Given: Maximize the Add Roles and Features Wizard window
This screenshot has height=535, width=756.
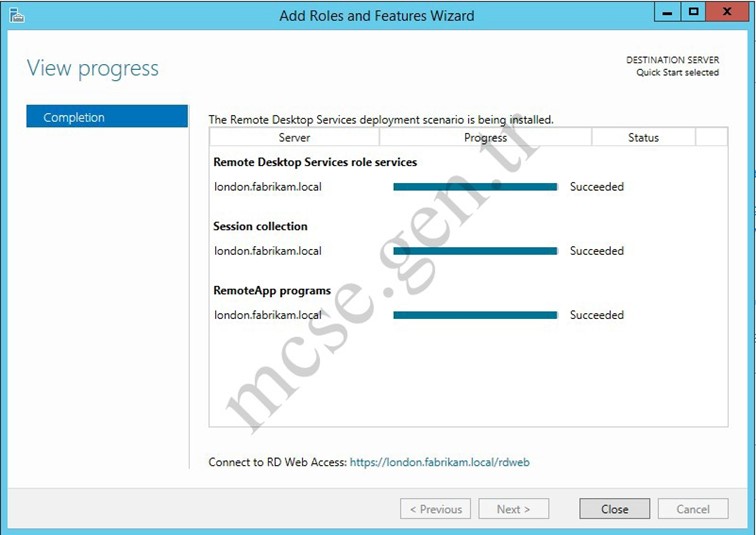Looking at the screenshot, I should coord(693,12).
